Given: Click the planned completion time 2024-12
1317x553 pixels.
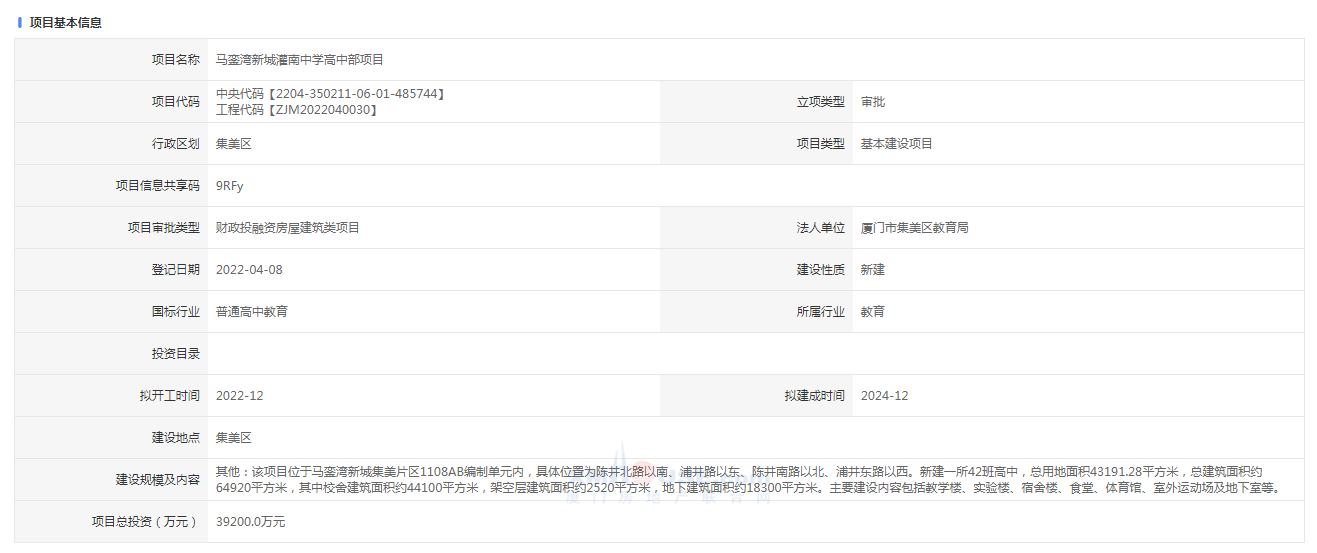Looking at the screenshot, I should pos(884,396).
